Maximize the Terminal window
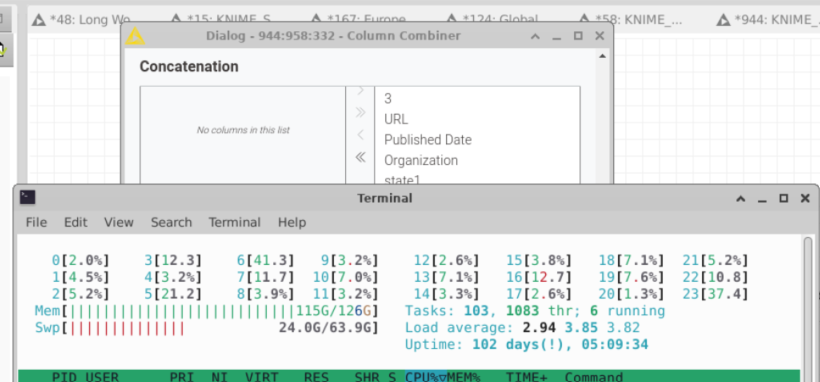The image size is (820, 382). click(783, 198)
